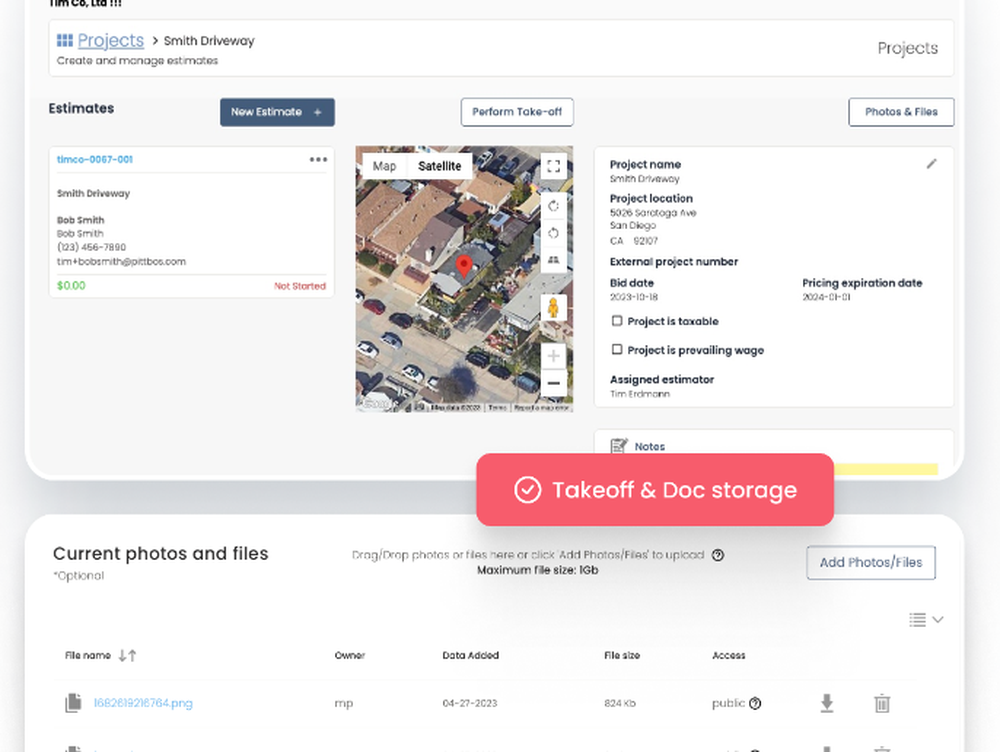This screenshot has height=752, width=1000.
Task: Open the Projects breadcrumb link
Action: click(x=110, y=40)
